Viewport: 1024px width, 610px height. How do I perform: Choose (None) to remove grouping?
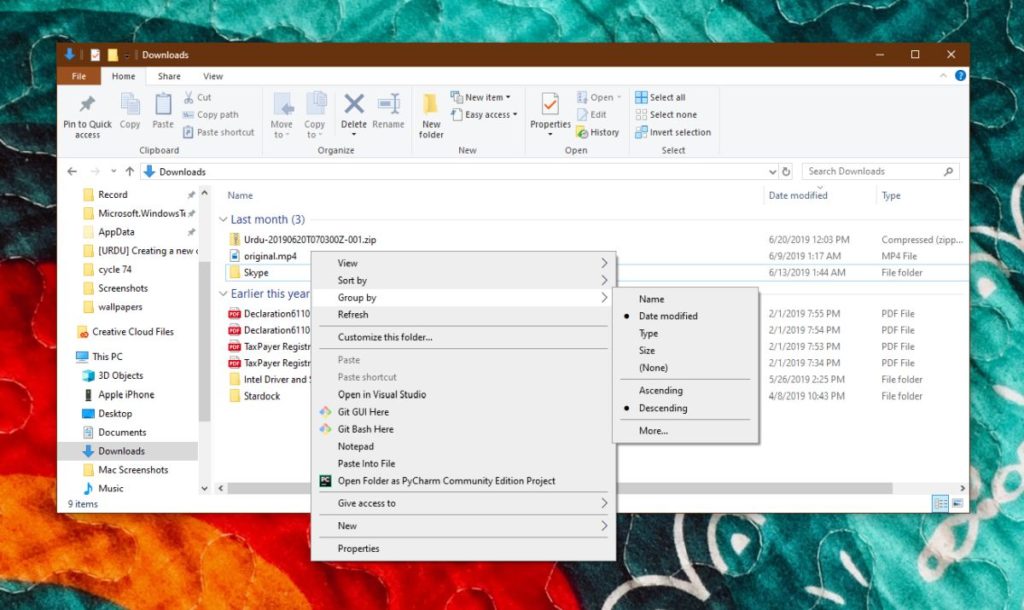[654, 367]
